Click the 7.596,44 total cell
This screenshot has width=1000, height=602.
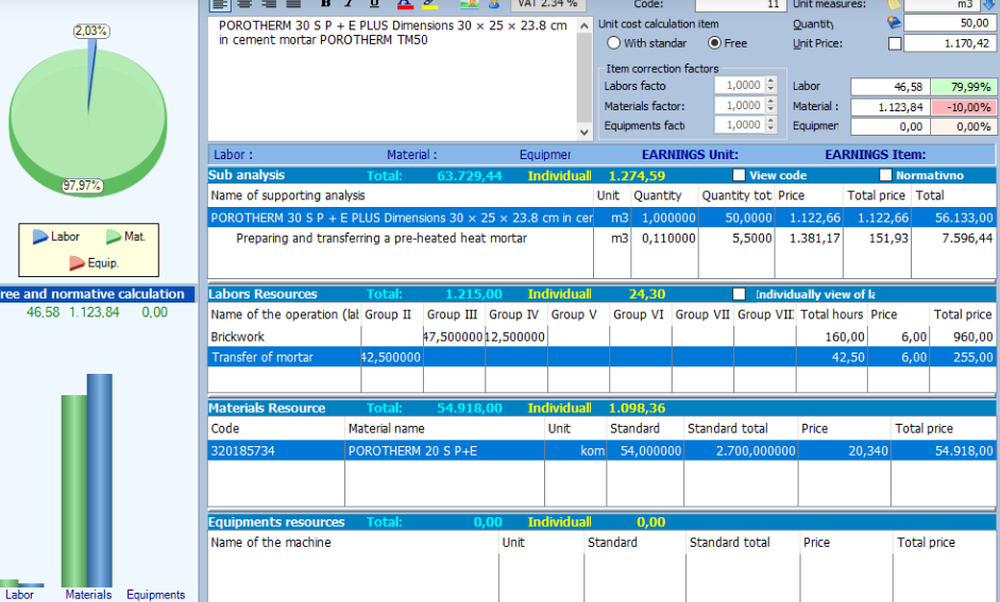954,238
